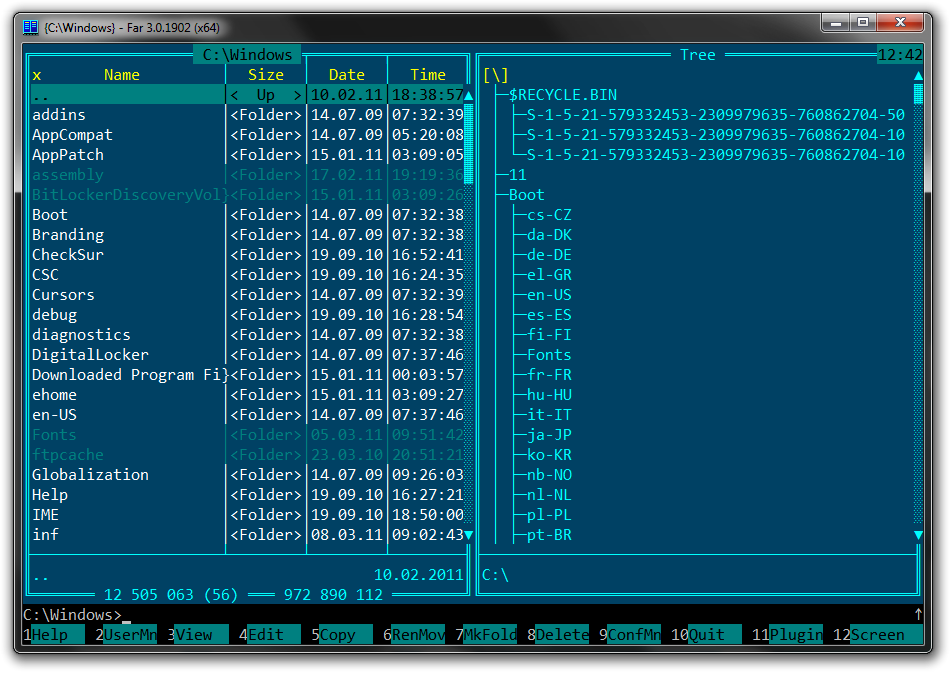Screen dimensions: 950x673
Task: Select the Boot folder in the tree
Action: coord(526,195)
